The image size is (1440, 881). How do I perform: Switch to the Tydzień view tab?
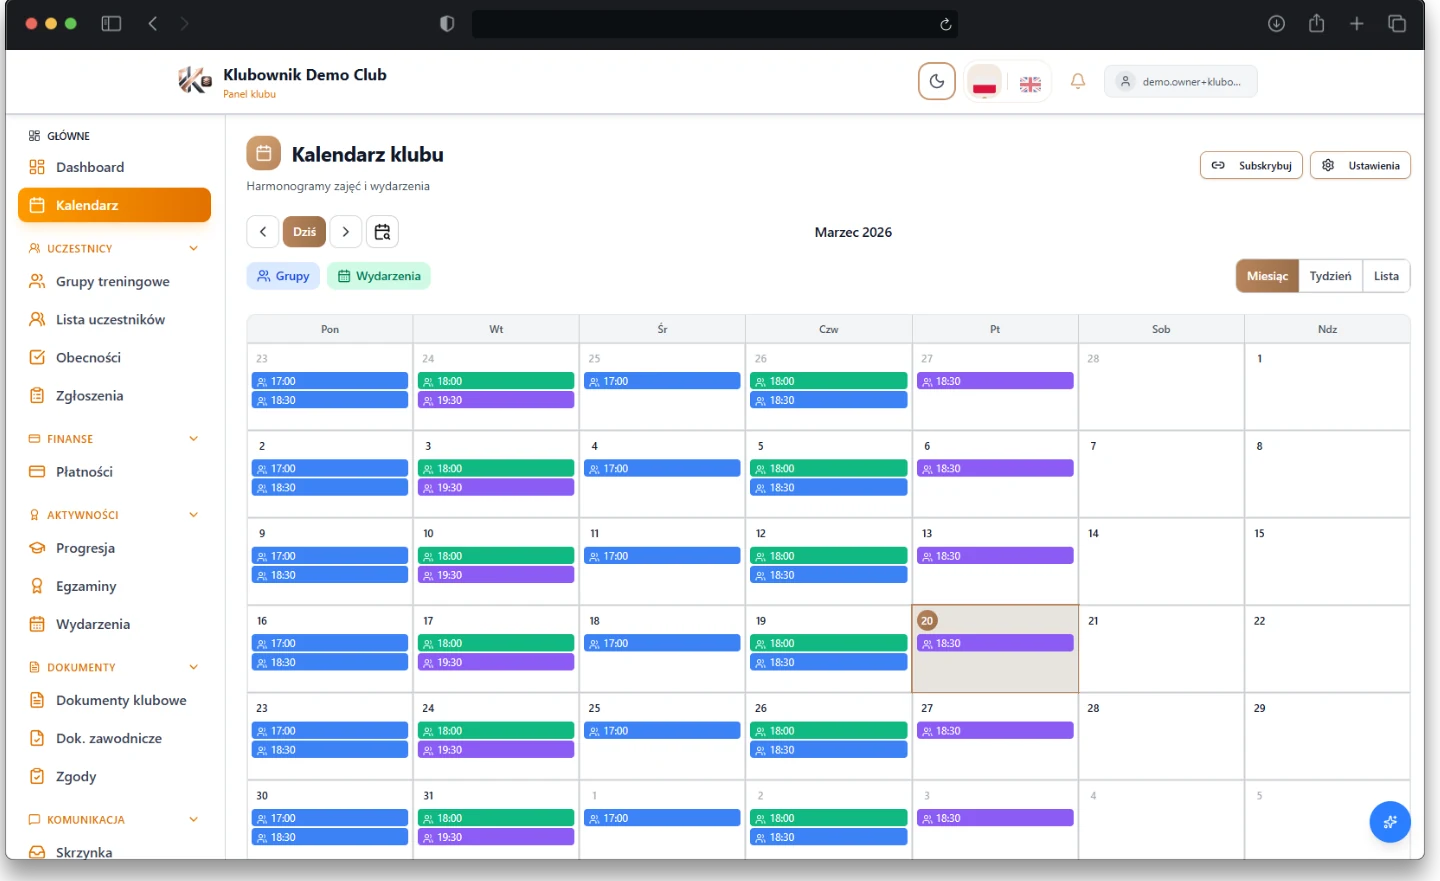[x=1330, y=276]
